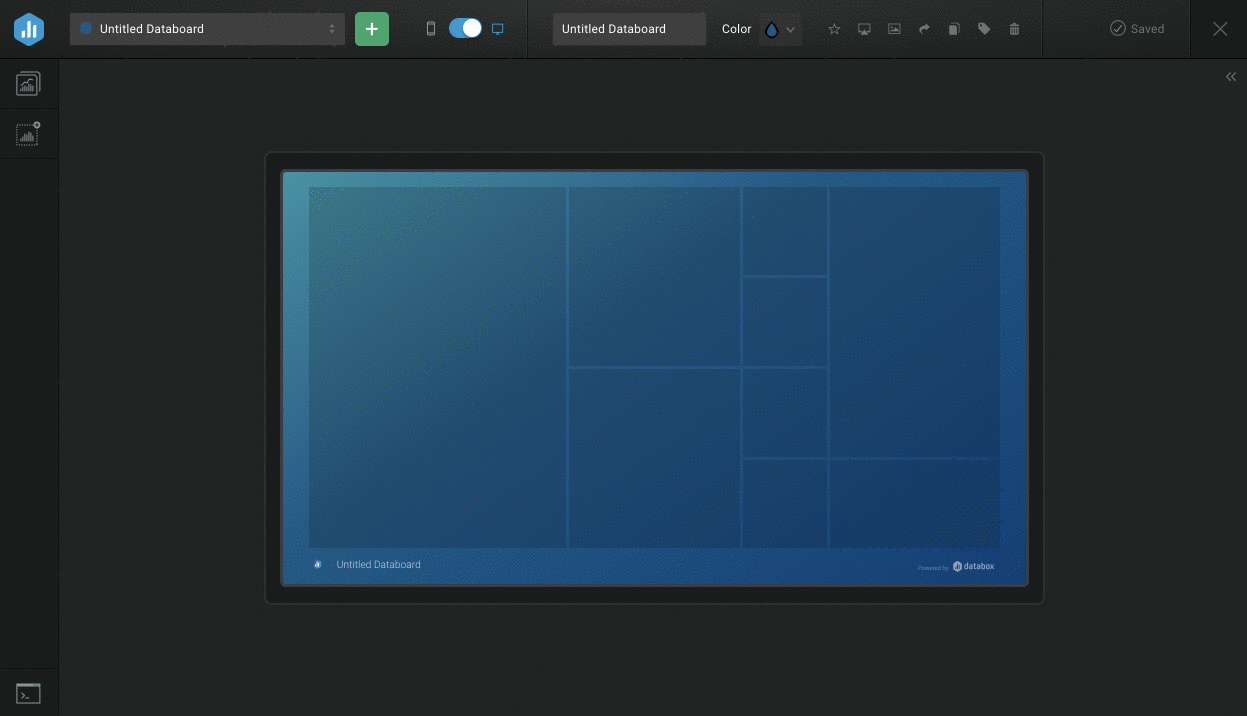
Task: Mark databoard as favorite with star icon
Action: pyautogui.click(x=834, y=29)
